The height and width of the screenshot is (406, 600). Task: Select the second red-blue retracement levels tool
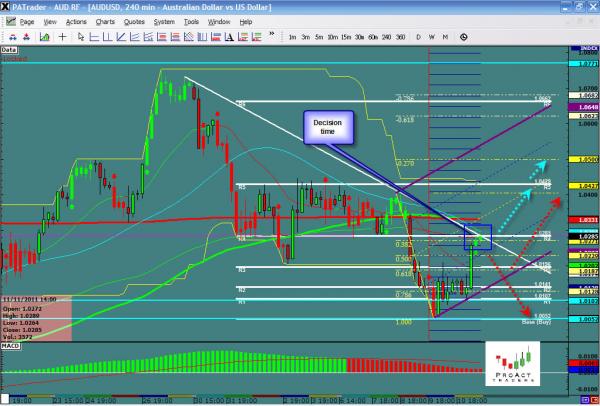[x=175, y=37]
